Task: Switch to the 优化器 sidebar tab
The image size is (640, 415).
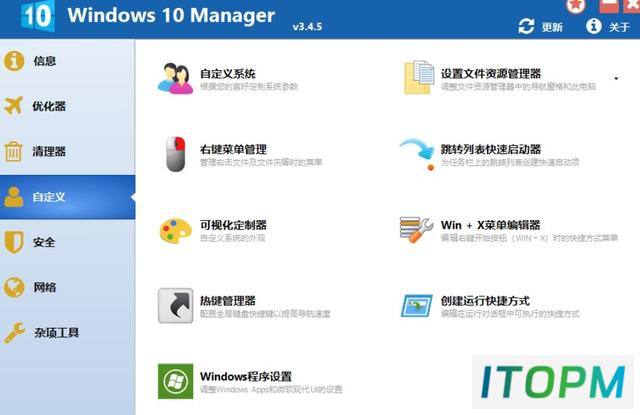Action: (x=67, y=106)
